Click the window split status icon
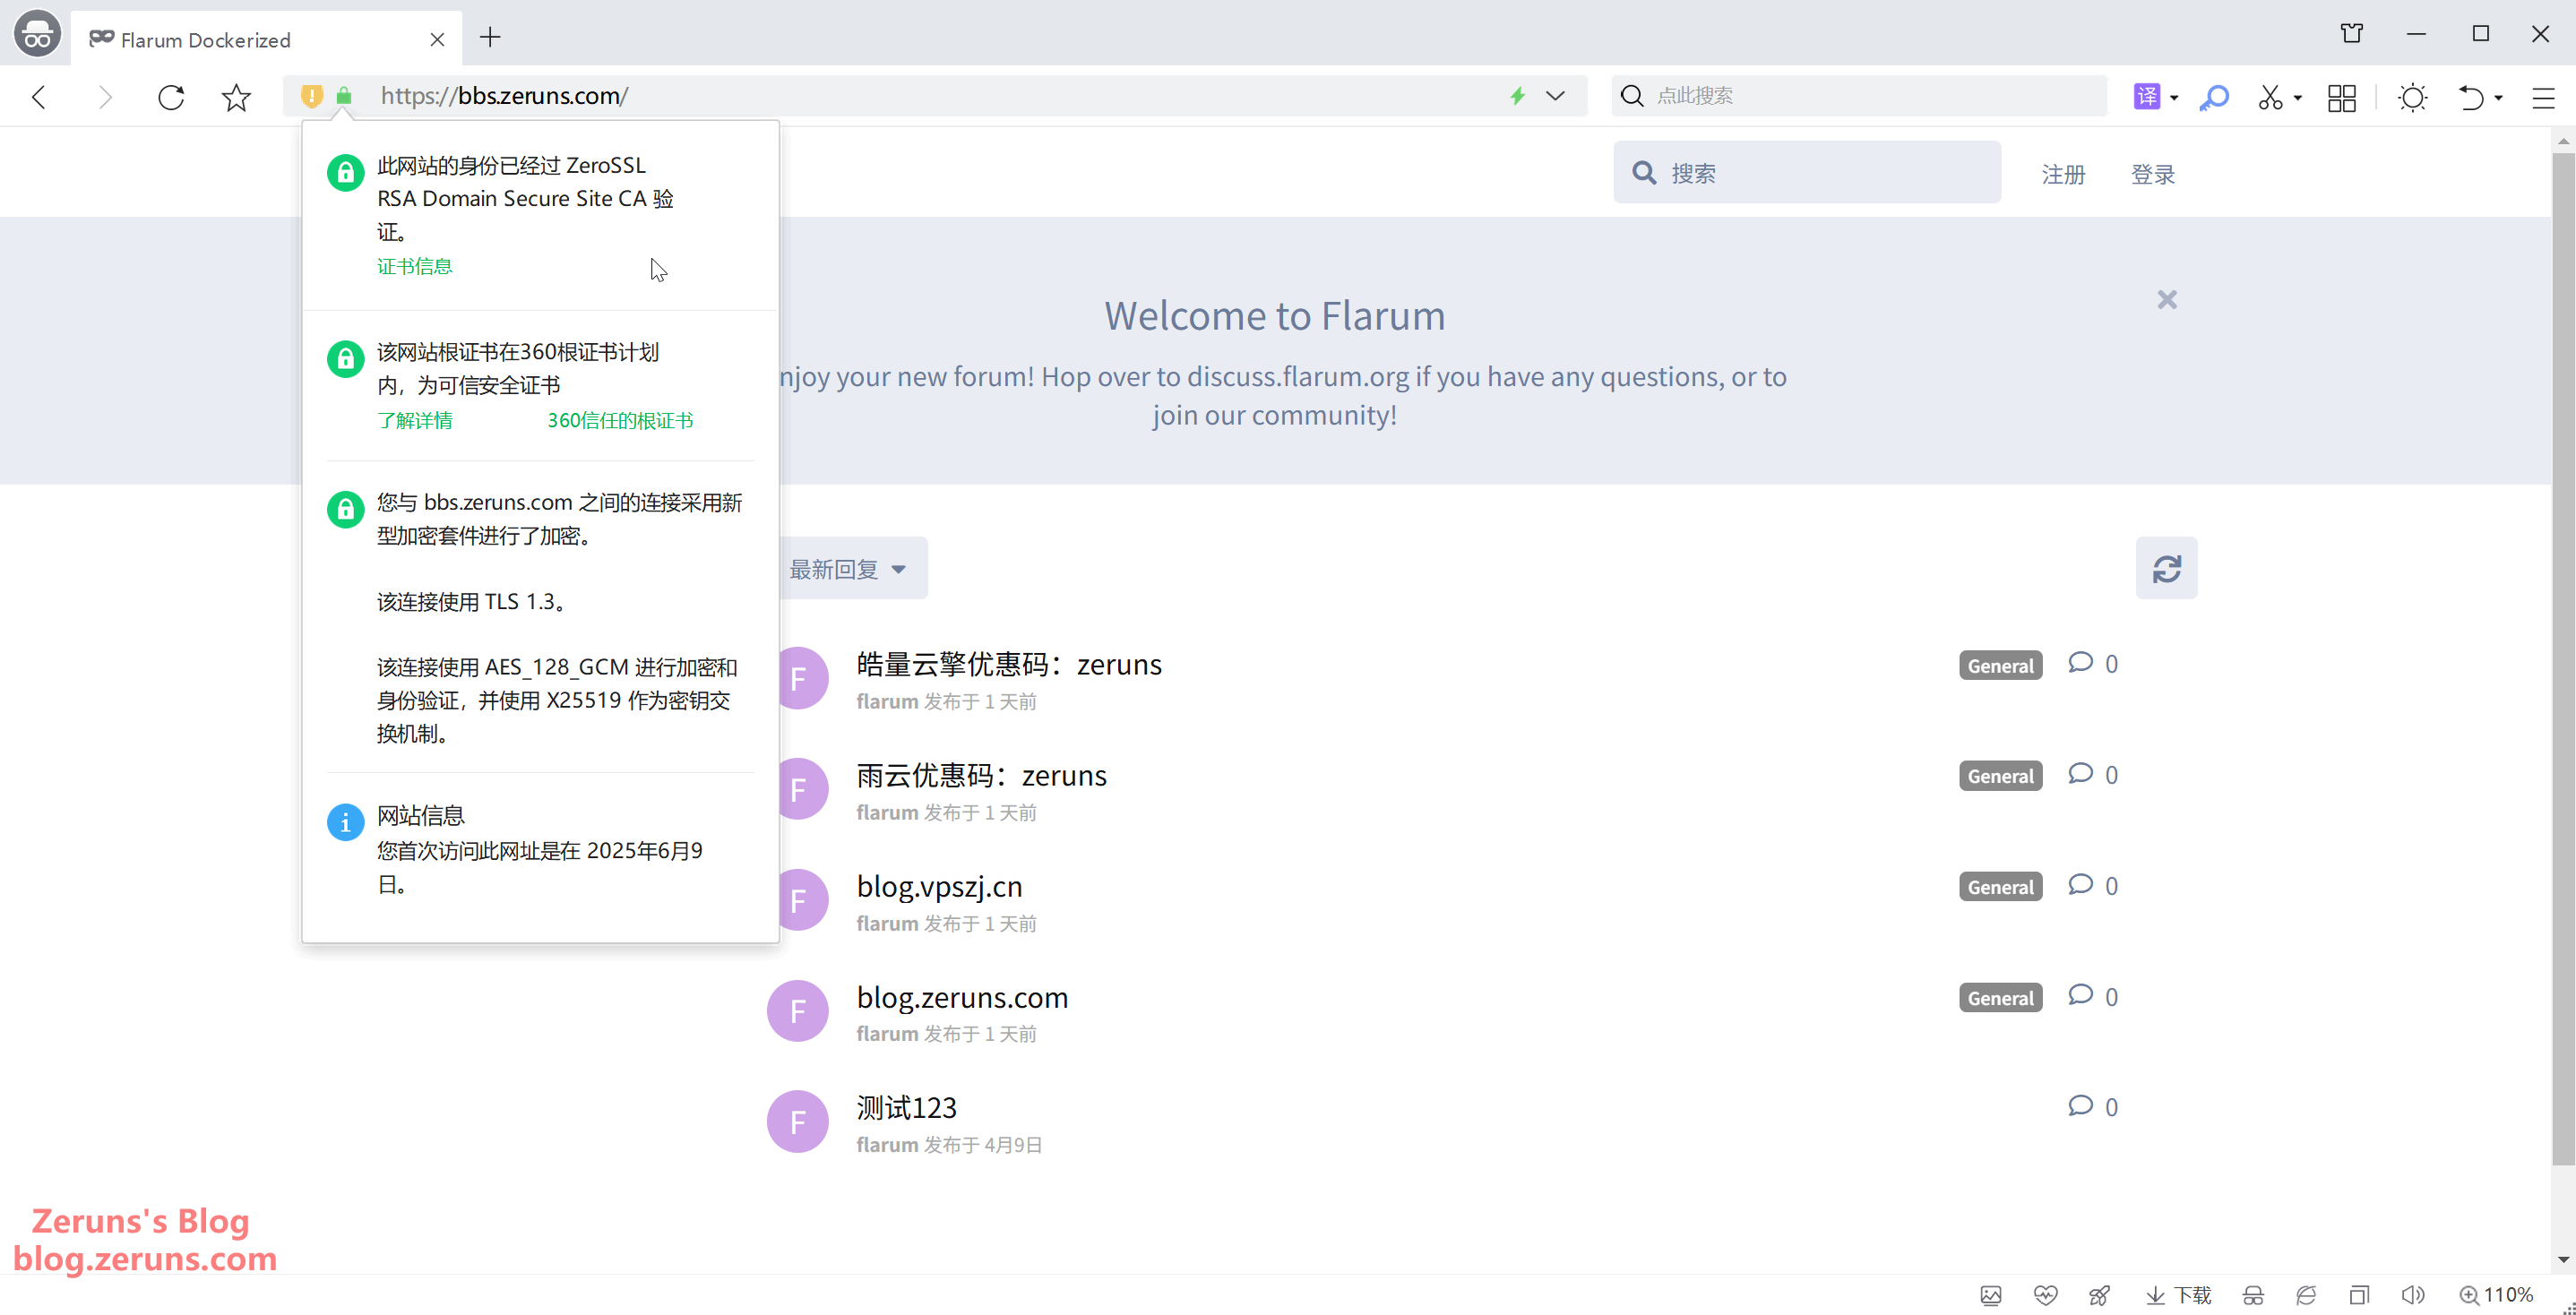This screenshot has width=2576, height=1315. click(x=2359, y=1296)
